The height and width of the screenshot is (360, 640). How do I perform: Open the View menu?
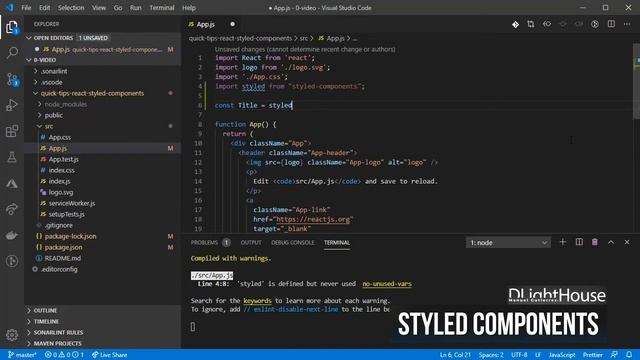[x=99, y=8]
